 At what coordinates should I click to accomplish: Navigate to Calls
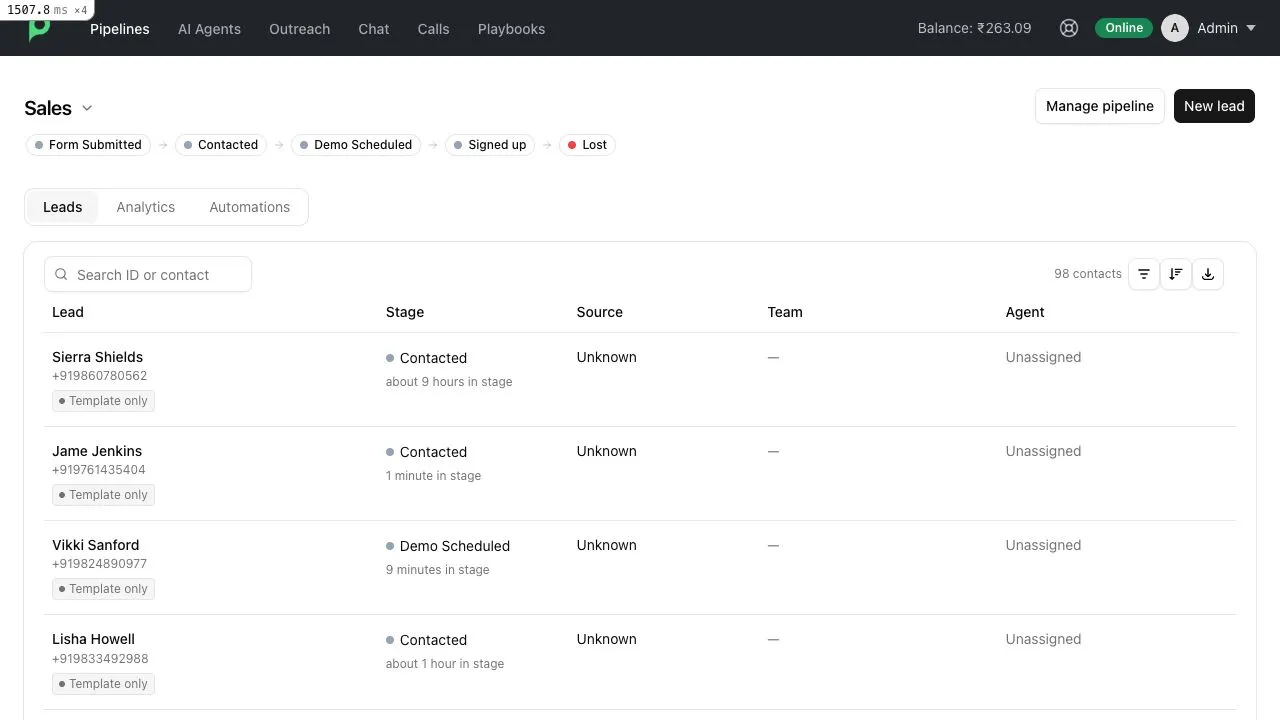pyautogui.click(x=433, y=29)
